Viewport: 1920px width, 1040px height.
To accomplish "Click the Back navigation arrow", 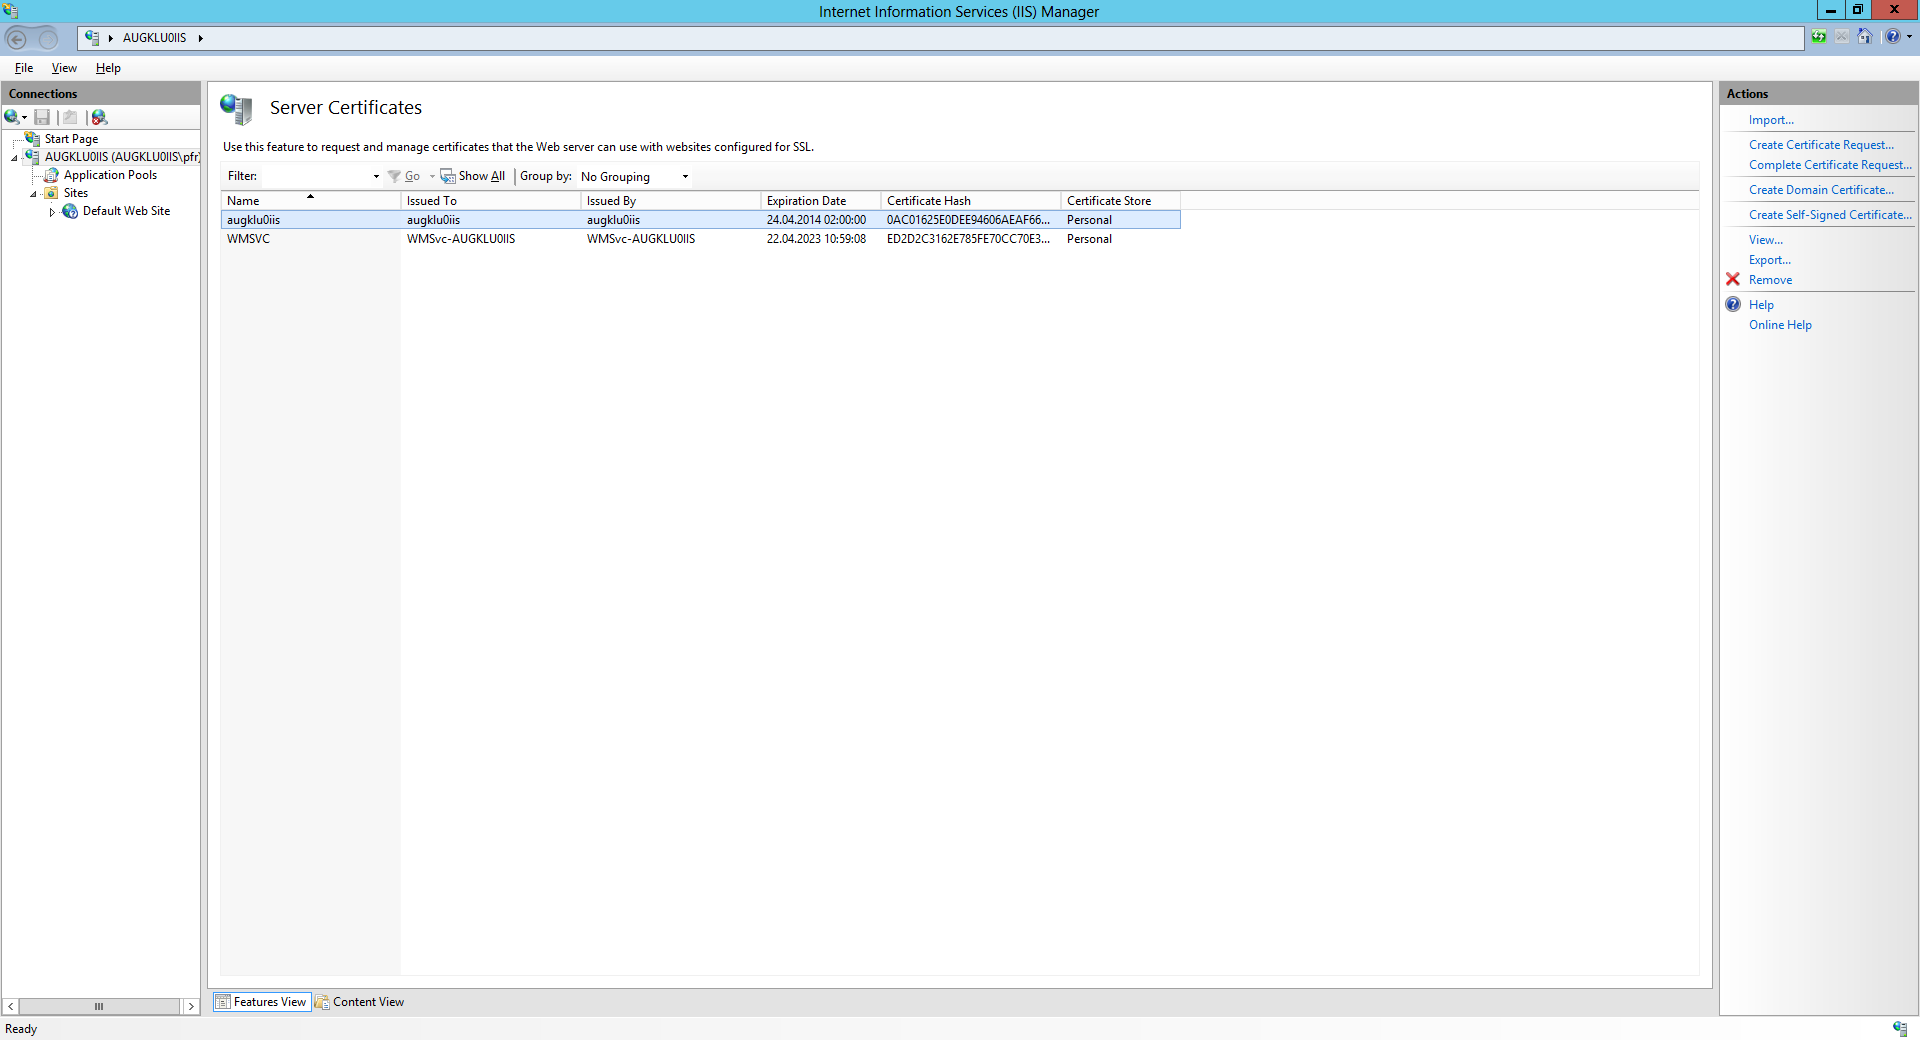I will (17, 39).
